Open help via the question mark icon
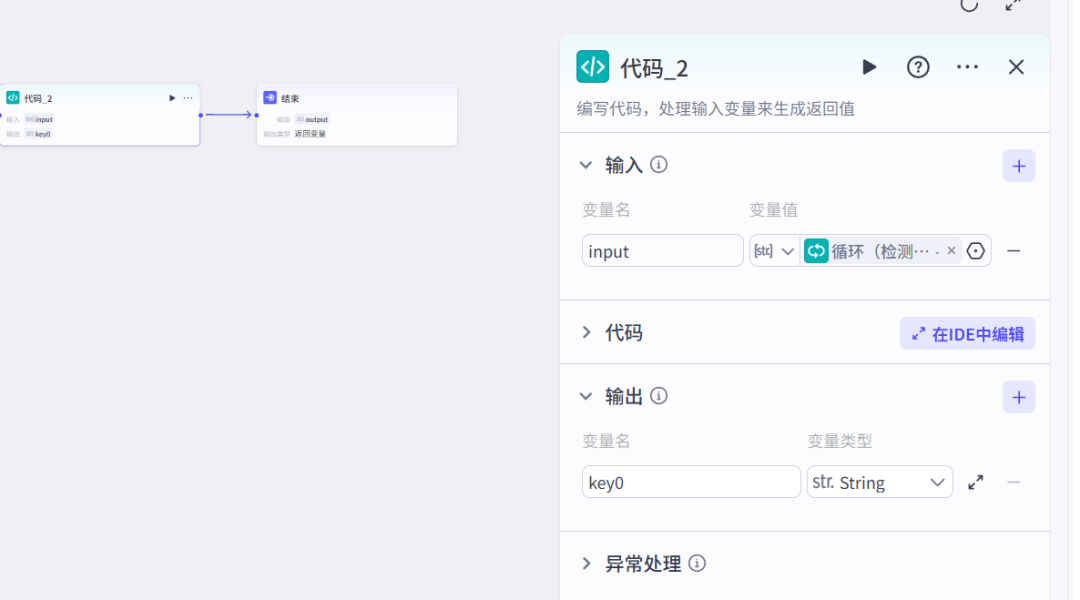 [917, 67]
